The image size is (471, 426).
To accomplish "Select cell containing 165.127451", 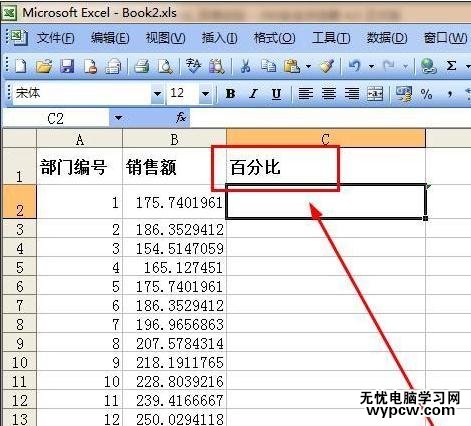I will pyautogui.click(x=174, y=267).
